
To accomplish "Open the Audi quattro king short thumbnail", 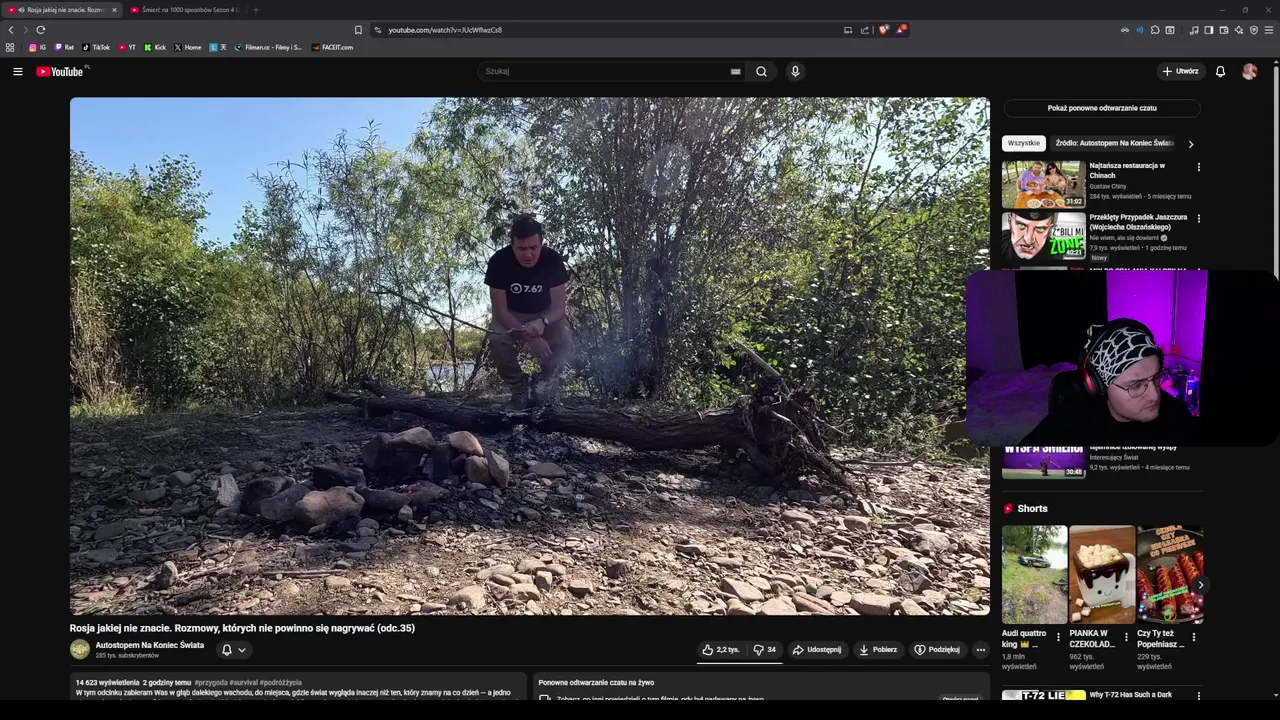I will pos(1034,575).
